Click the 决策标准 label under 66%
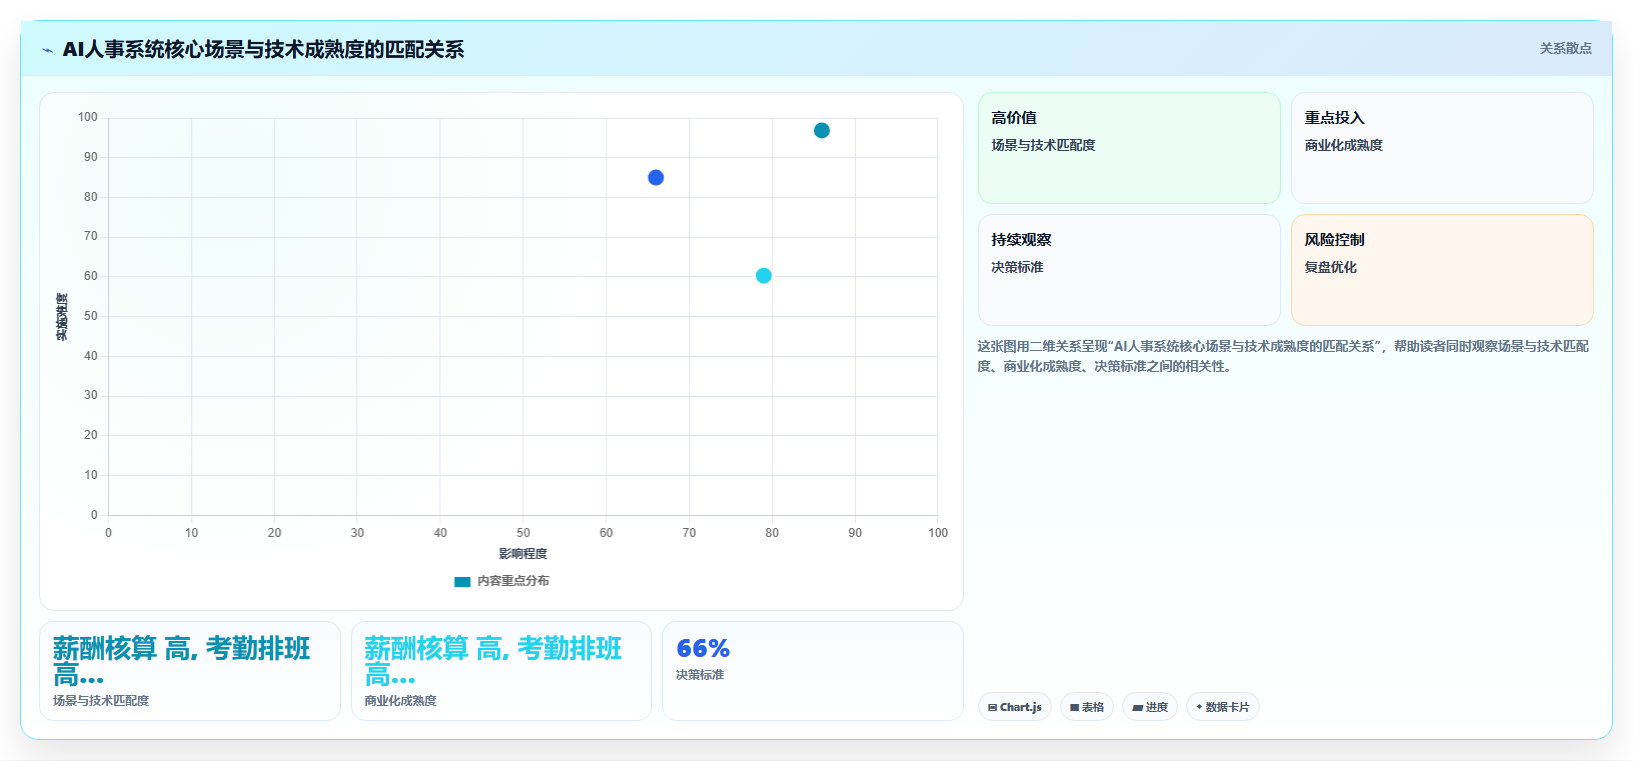1633x761 pixels. pos(700,675)
